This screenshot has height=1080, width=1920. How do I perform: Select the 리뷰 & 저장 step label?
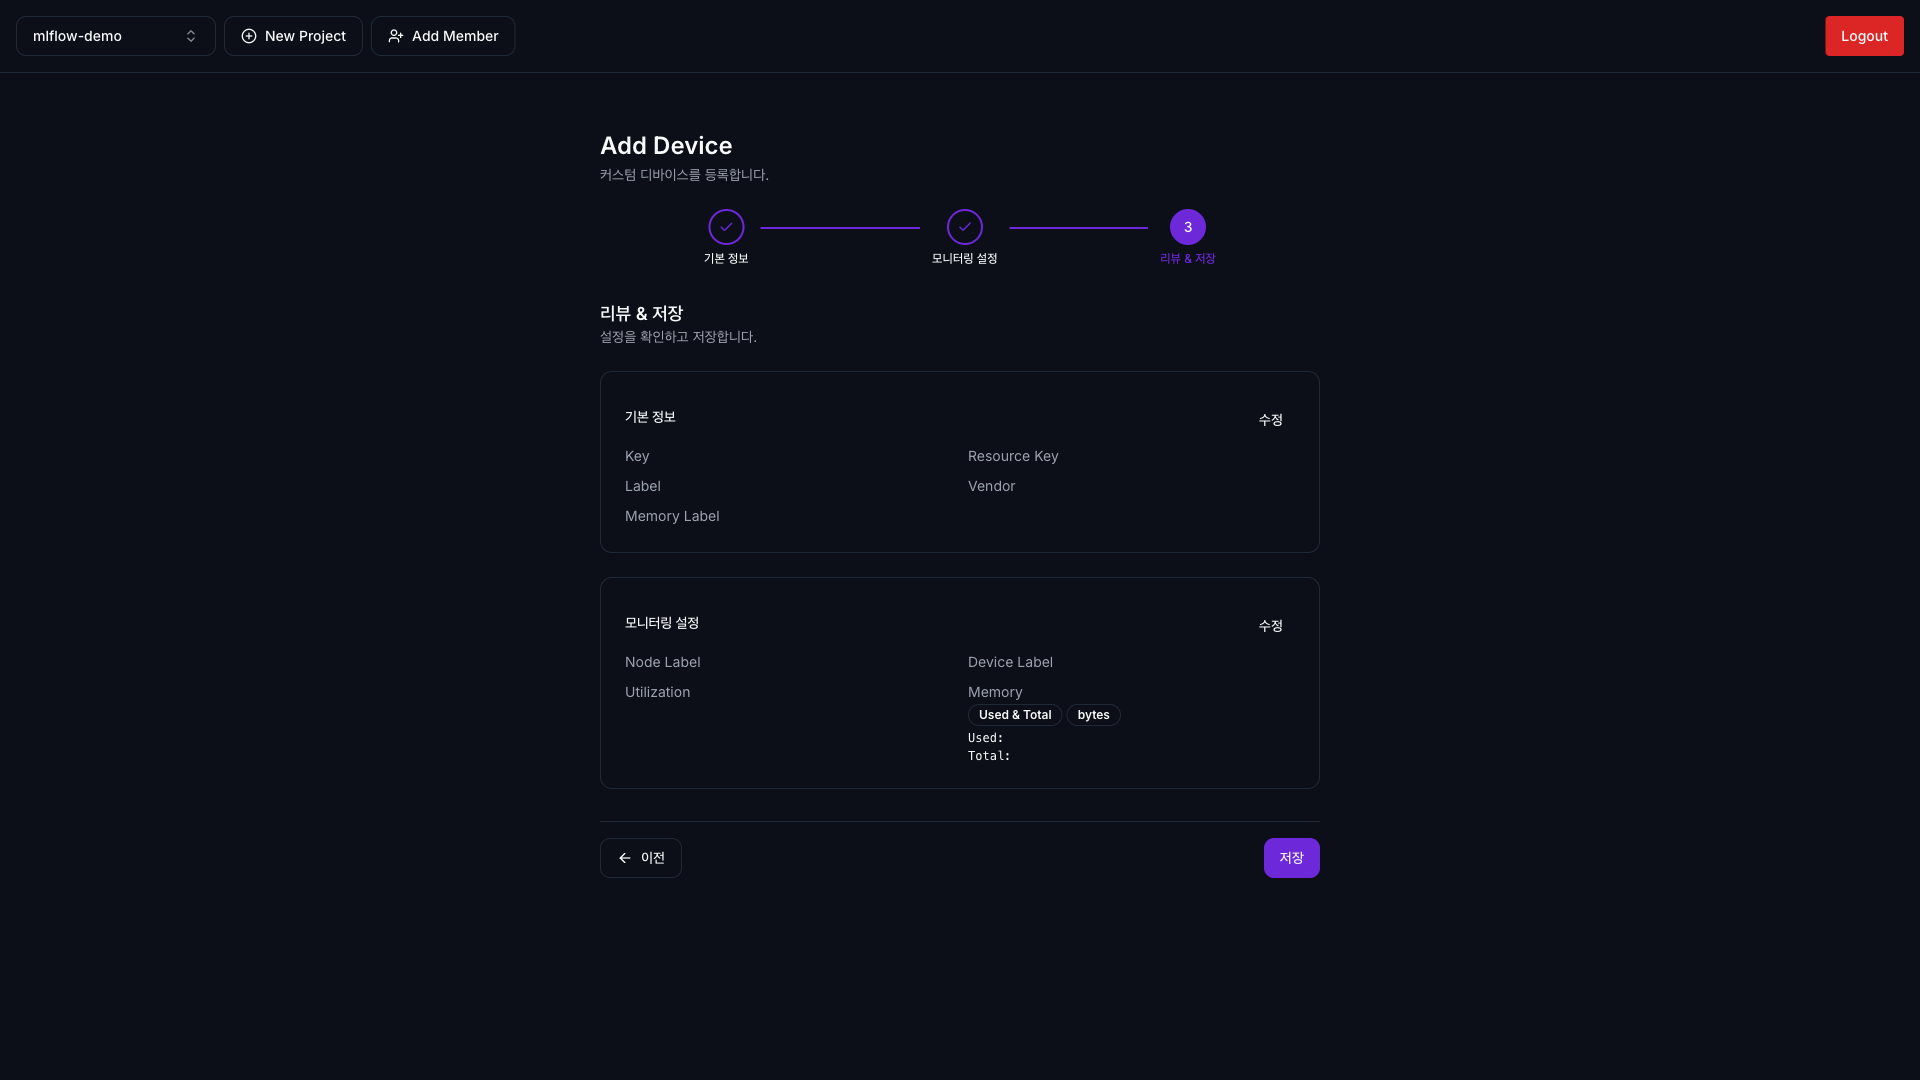pos(1188,258)
